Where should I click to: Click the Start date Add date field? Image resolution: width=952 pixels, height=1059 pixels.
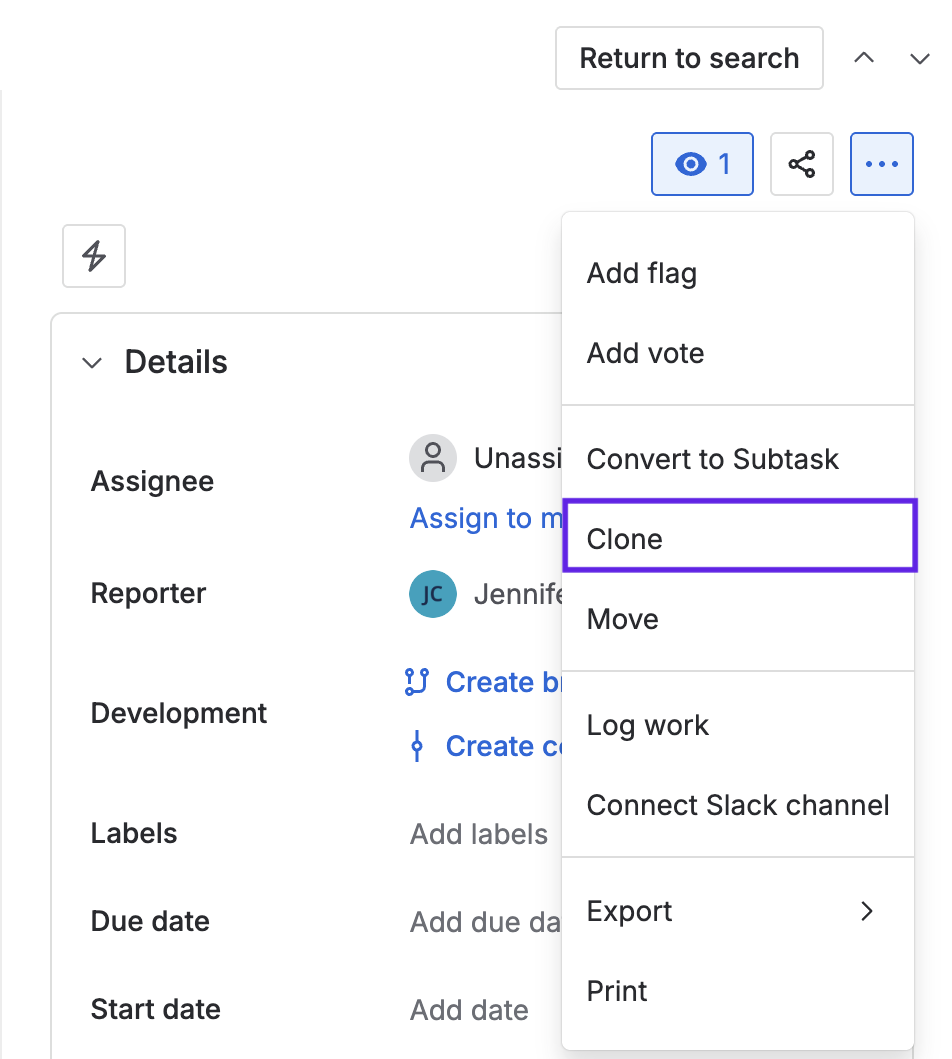tap(469, 1010)
